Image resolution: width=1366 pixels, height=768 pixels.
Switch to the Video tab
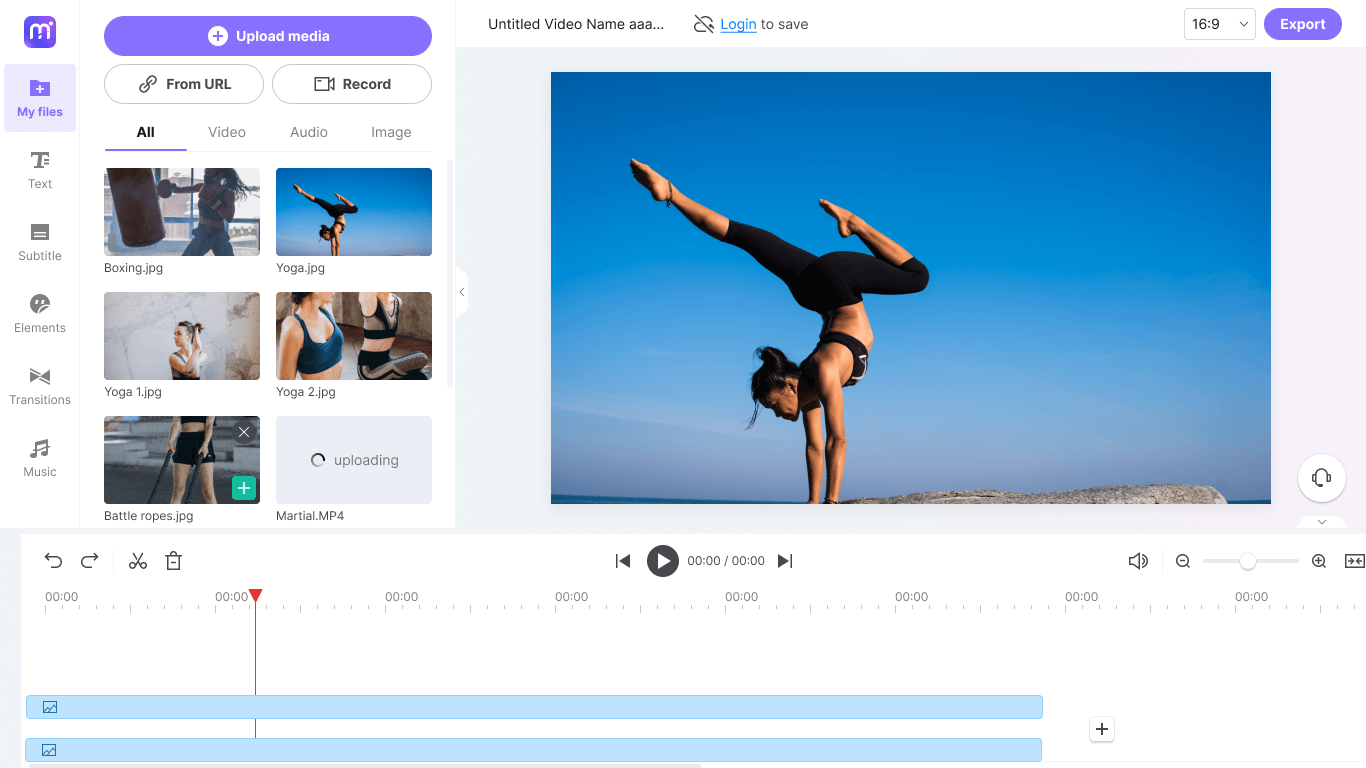pos(227,132)
